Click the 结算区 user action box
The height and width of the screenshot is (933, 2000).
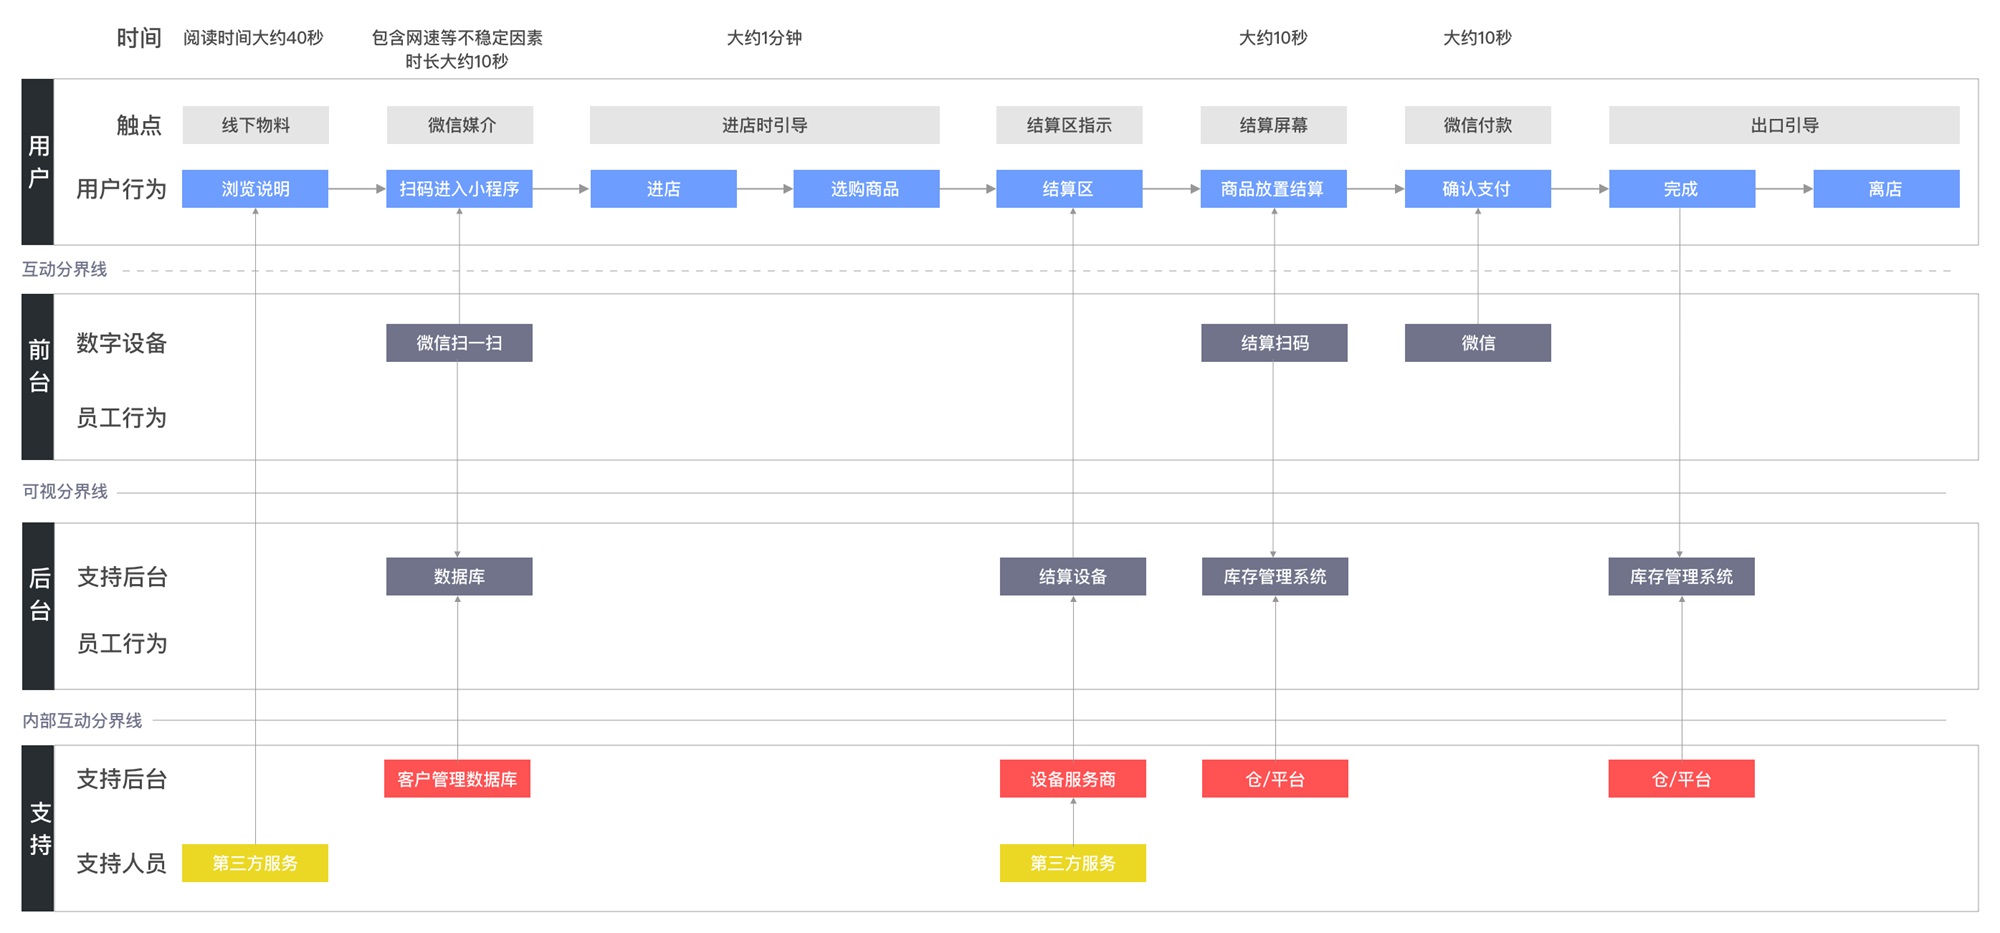pyautogui.click(x=1069, y=189)
